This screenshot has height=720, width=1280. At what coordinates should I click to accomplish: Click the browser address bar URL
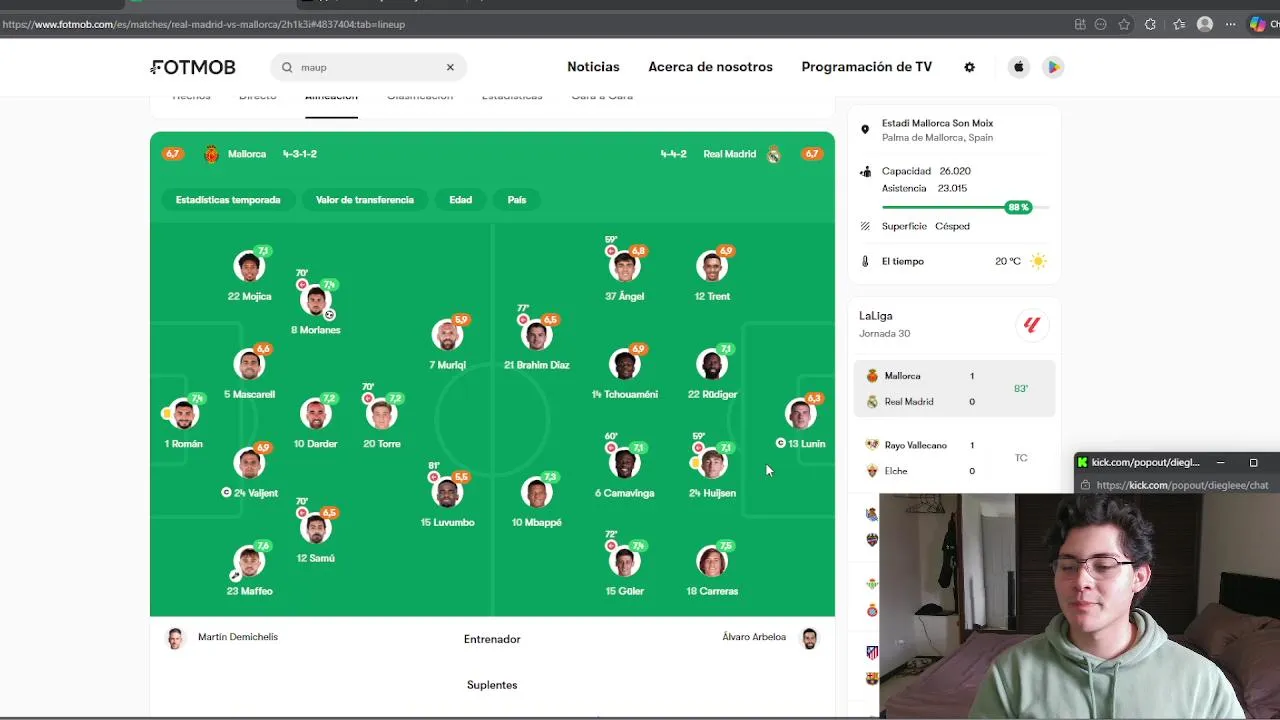[x=203, y=24]
